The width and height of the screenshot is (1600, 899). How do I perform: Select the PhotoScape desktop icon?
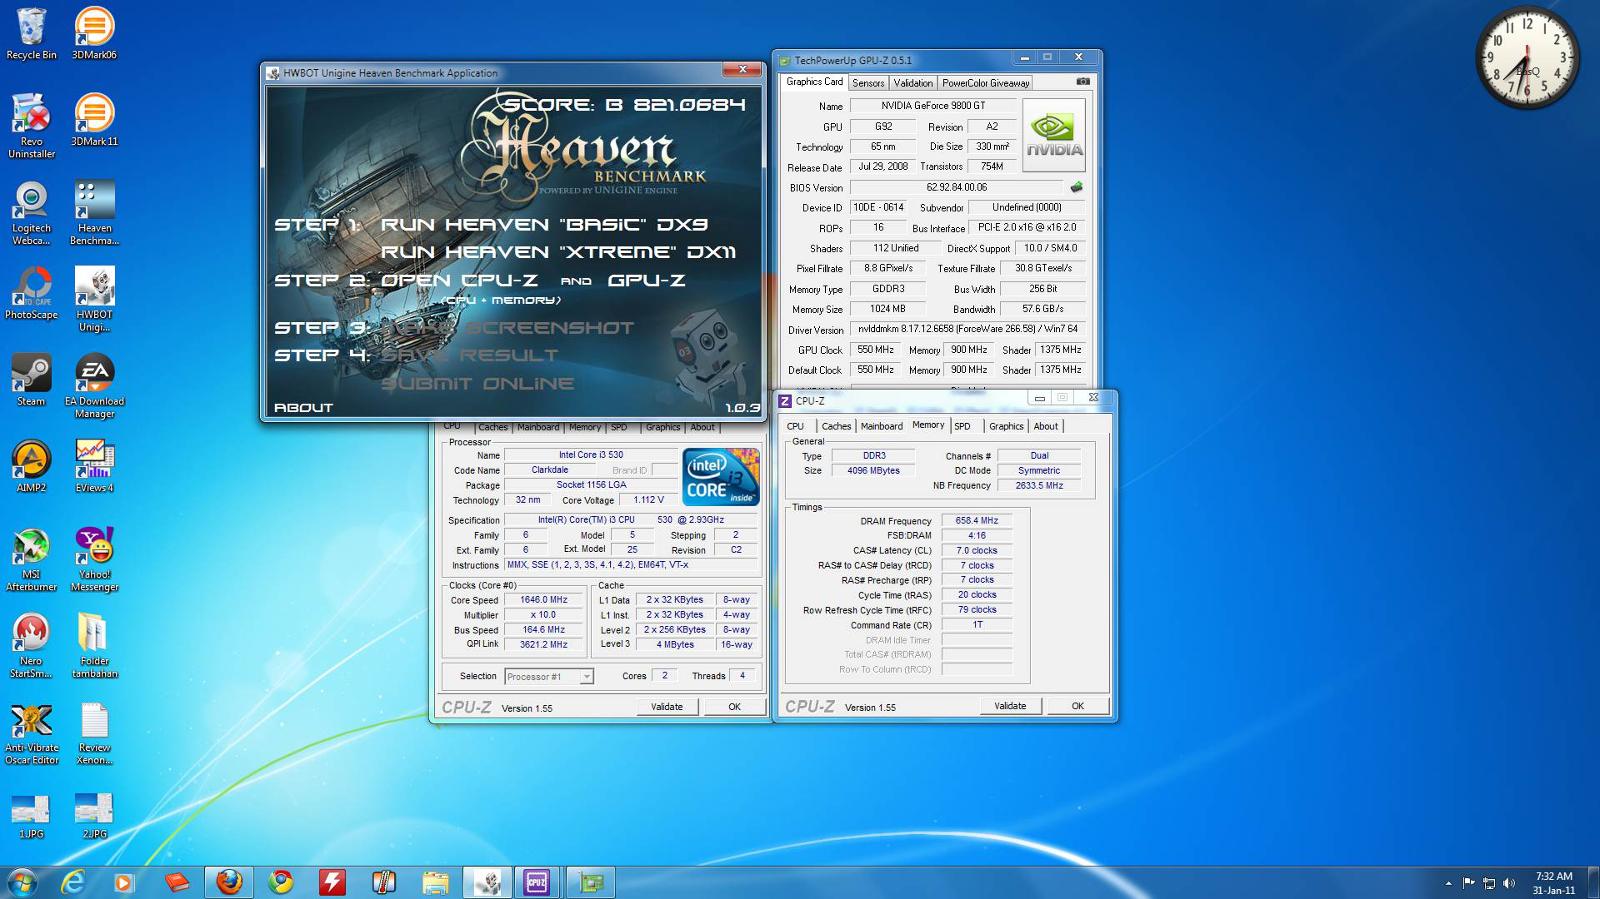pyautogui.click(x=31, y=293)
